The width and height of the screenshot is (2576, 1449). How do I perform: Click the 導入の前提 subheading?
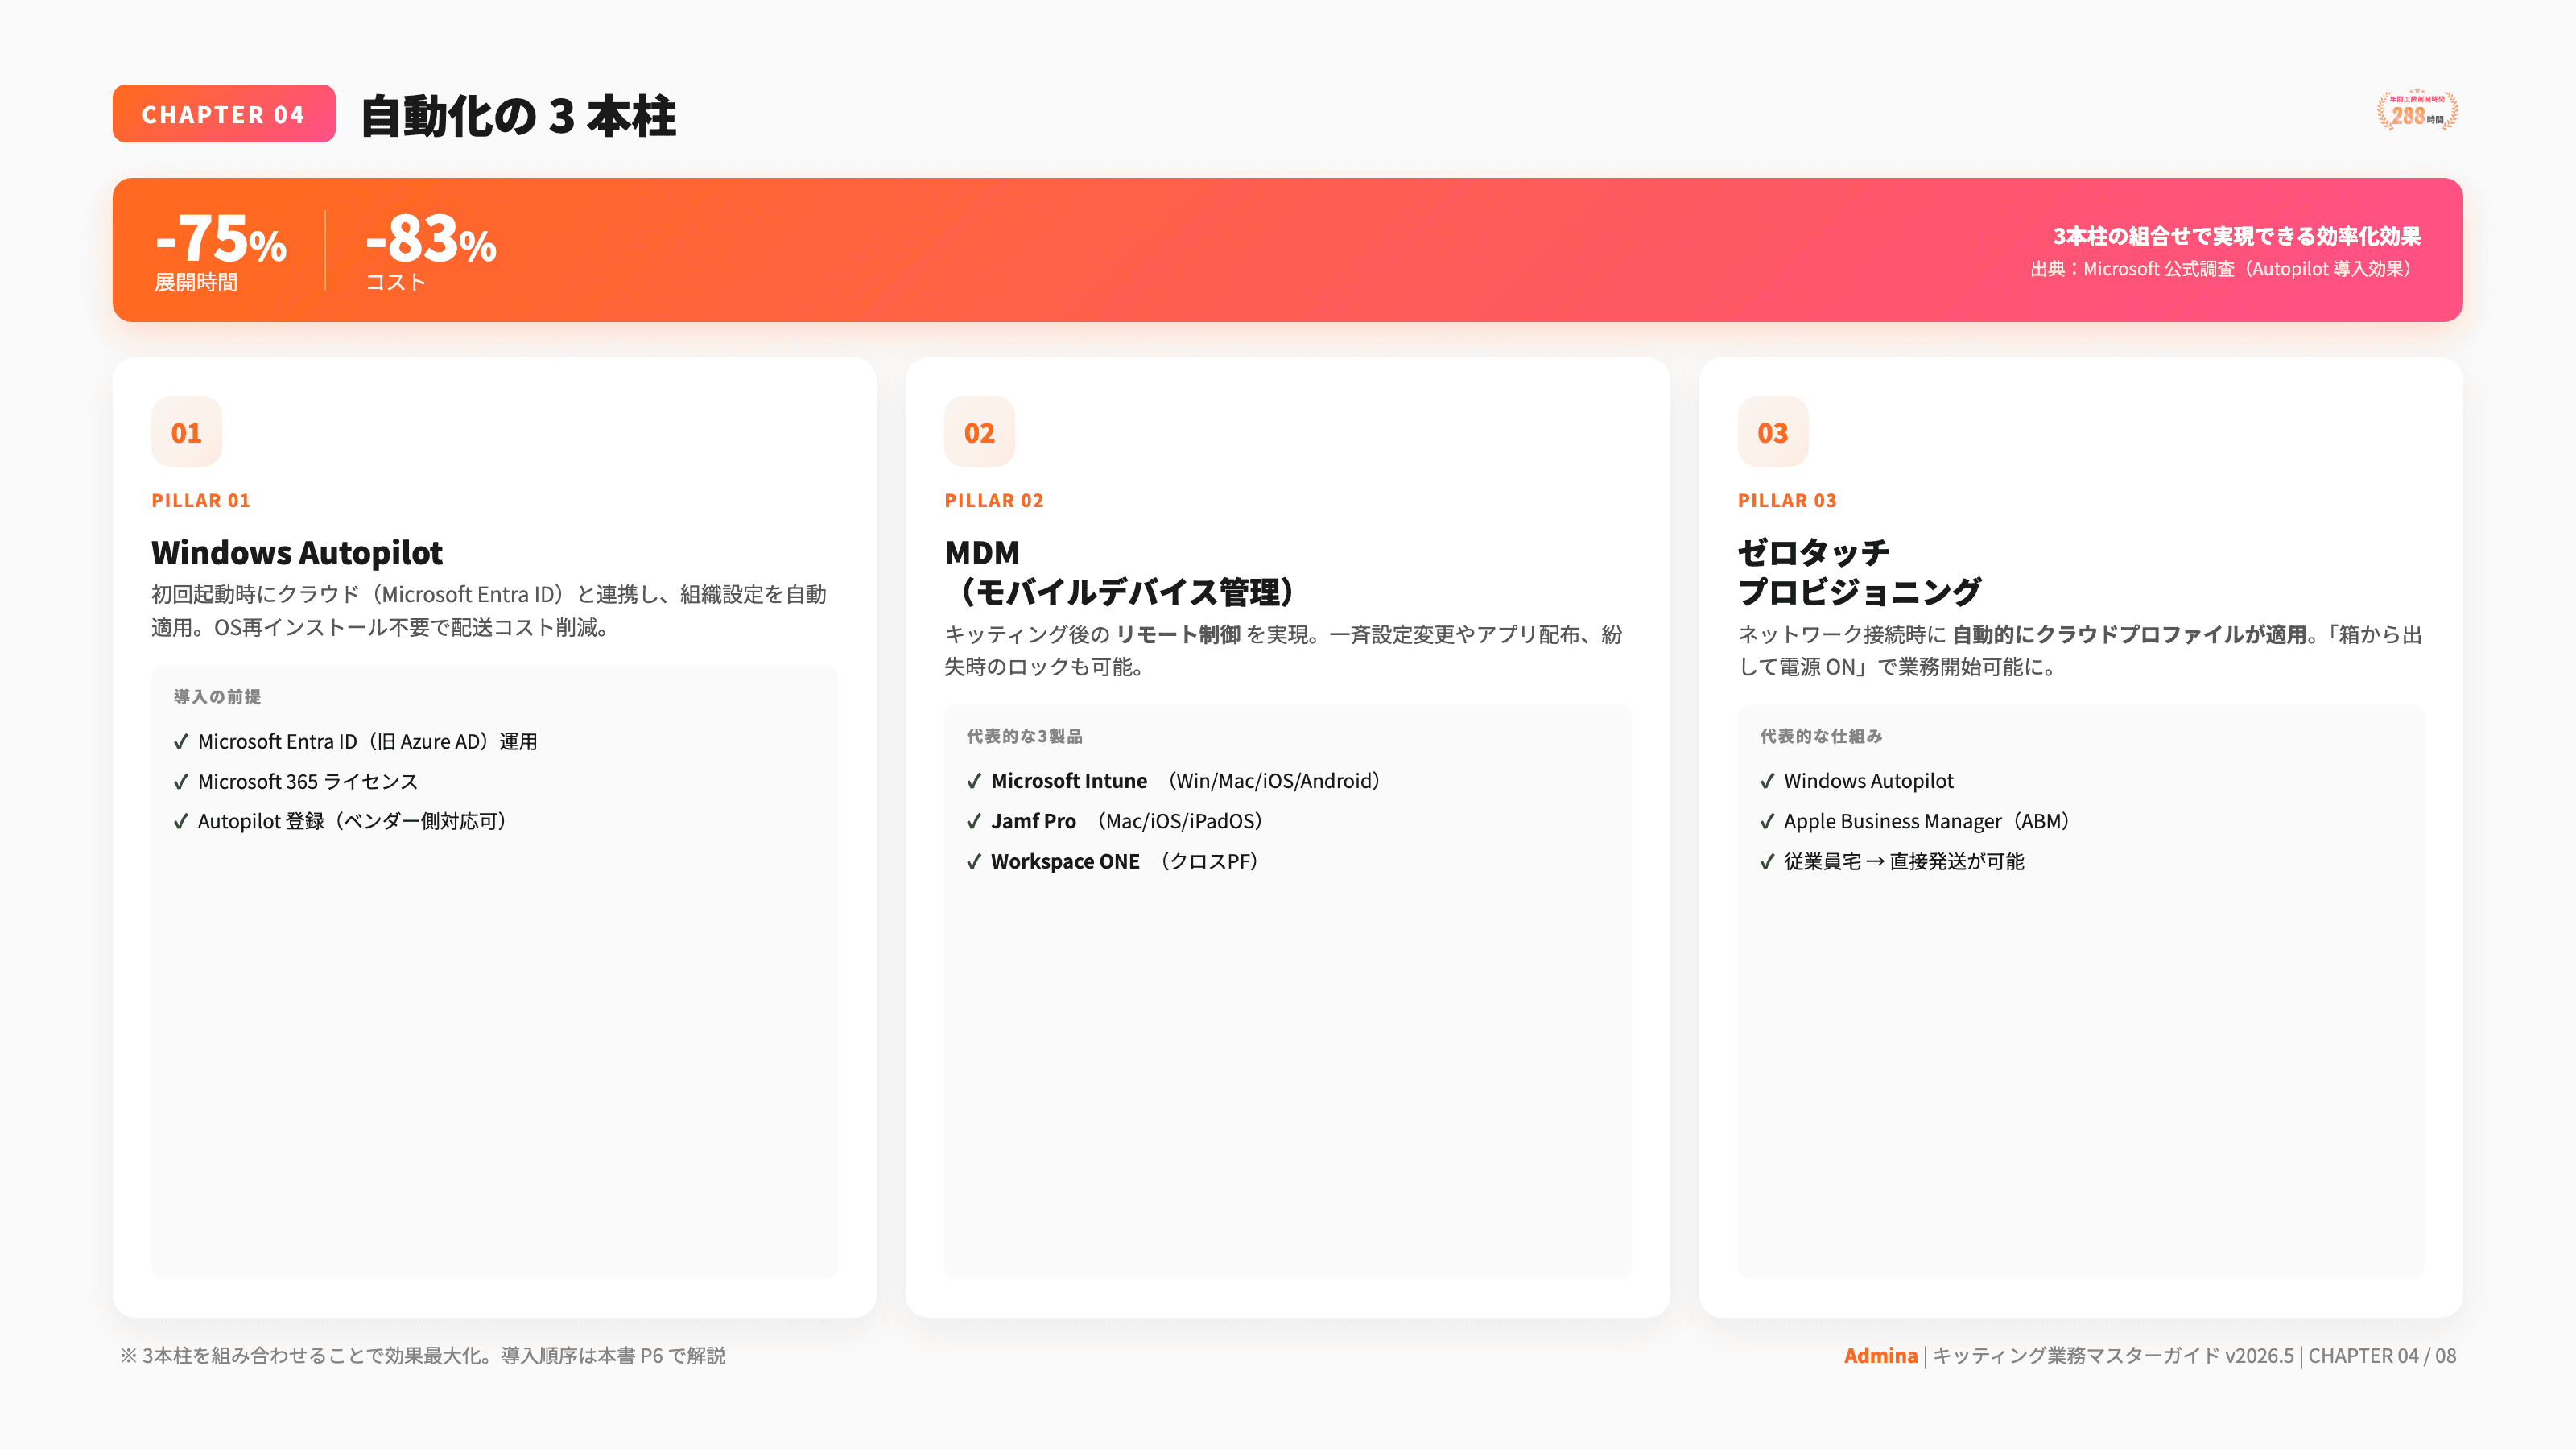pyautogui.click(x=217, y=696)
